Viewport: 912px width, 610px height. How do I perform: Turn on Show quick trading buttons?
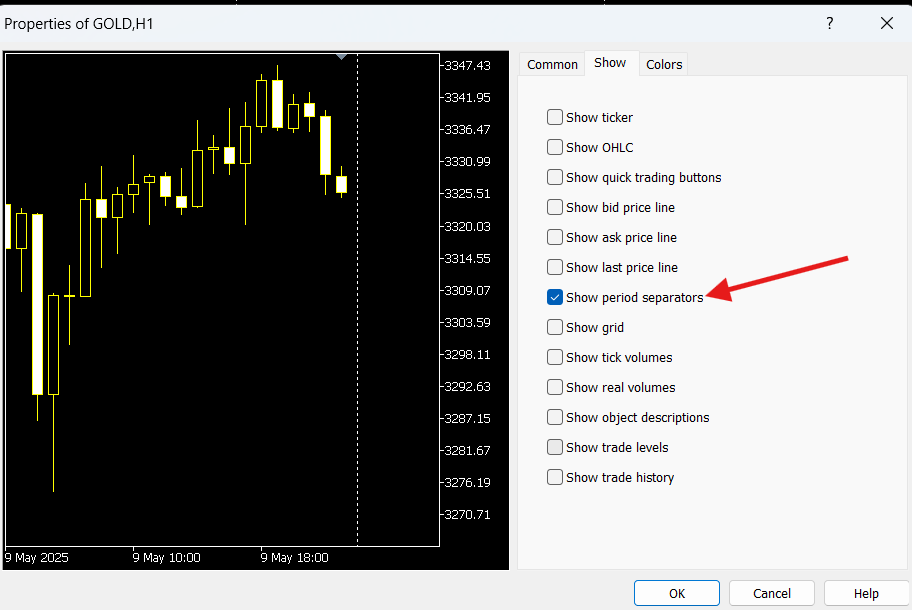[x=555, y=177]
